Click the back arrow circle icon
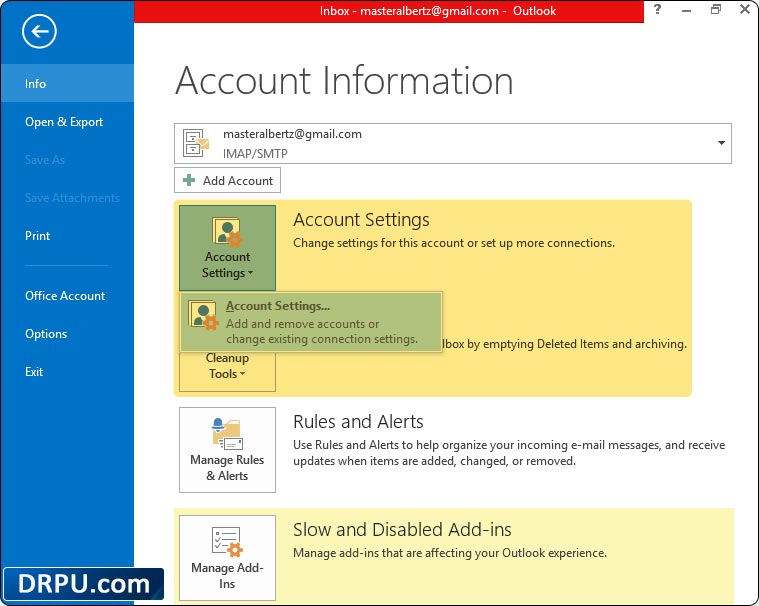Viewport: 759px width, 606px height. click(x=39, y=31)
